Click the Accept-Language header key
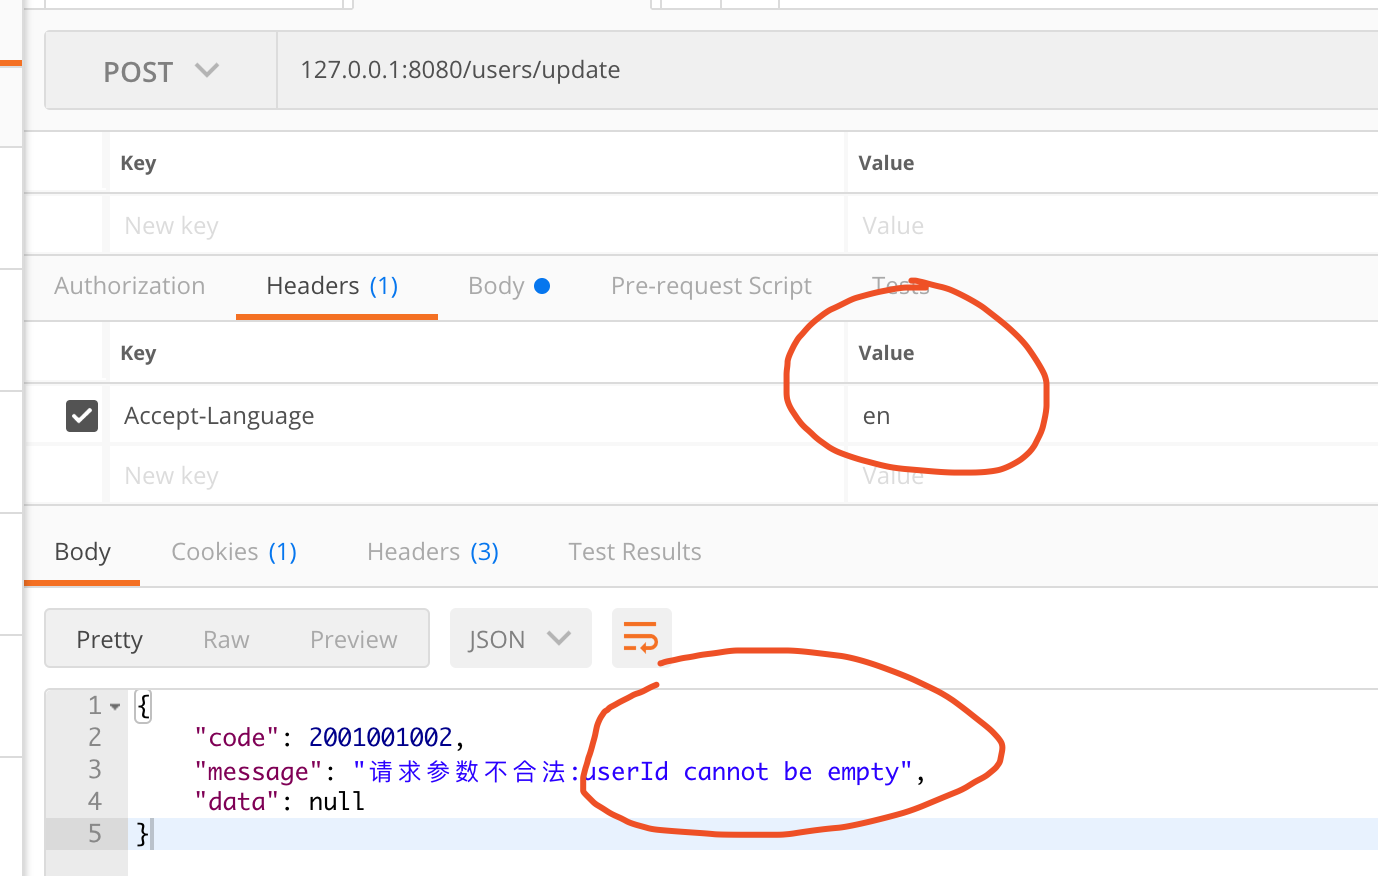This screenshot has width=1378, height=876. [219, 416]
